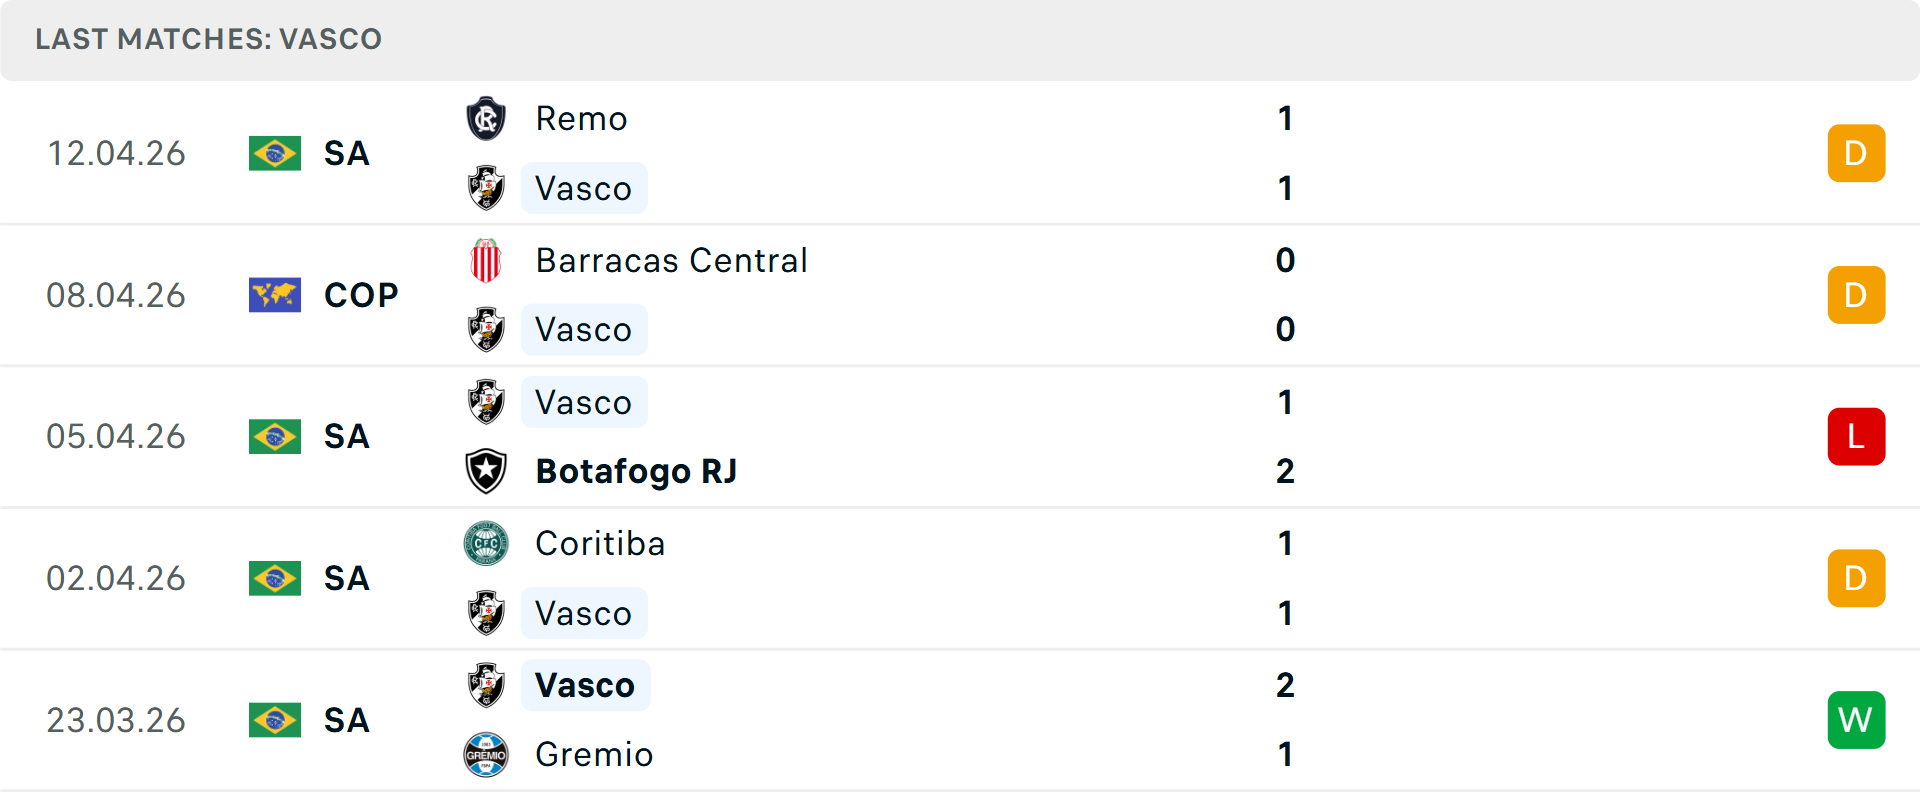Open the Gremio team link

tap(594, 755)
